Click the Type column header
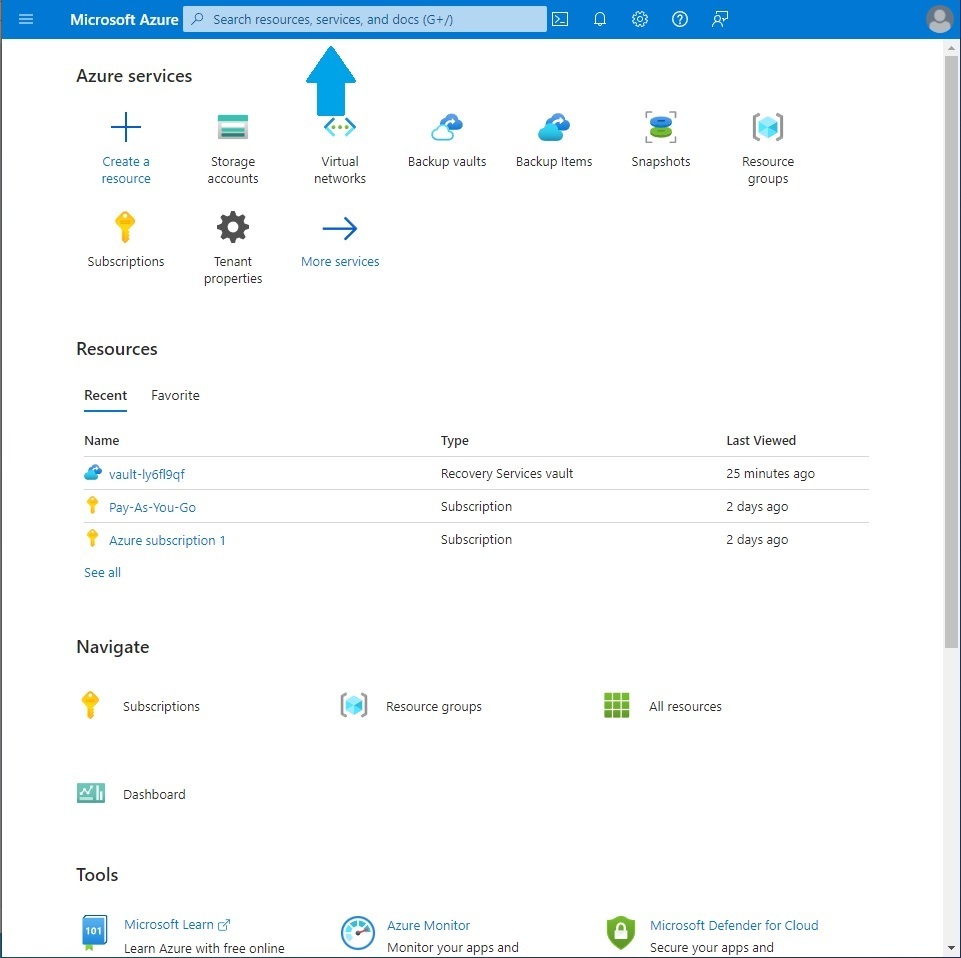 tap(455, 441)
